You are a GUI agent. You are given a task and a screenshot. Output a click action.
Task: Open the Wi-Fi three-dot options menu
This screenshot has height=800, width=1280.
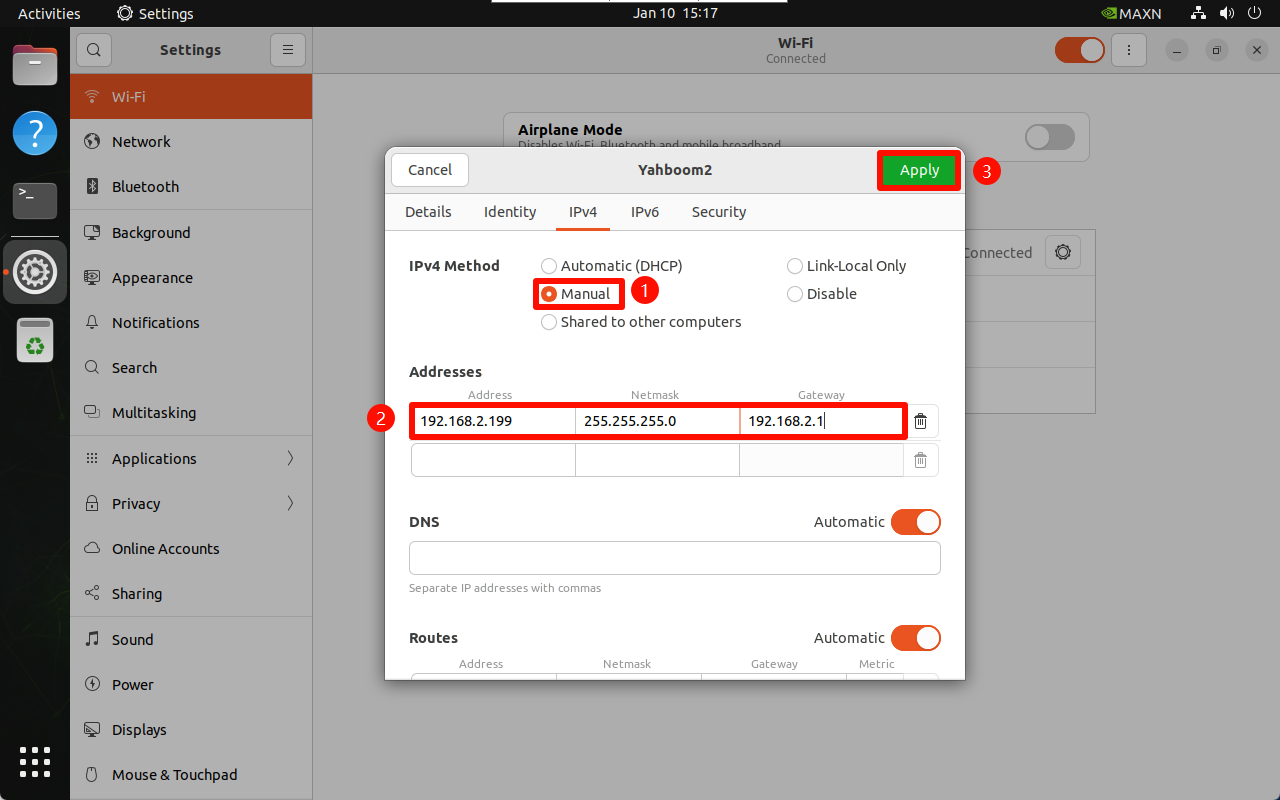click(x=1129, y=50)
